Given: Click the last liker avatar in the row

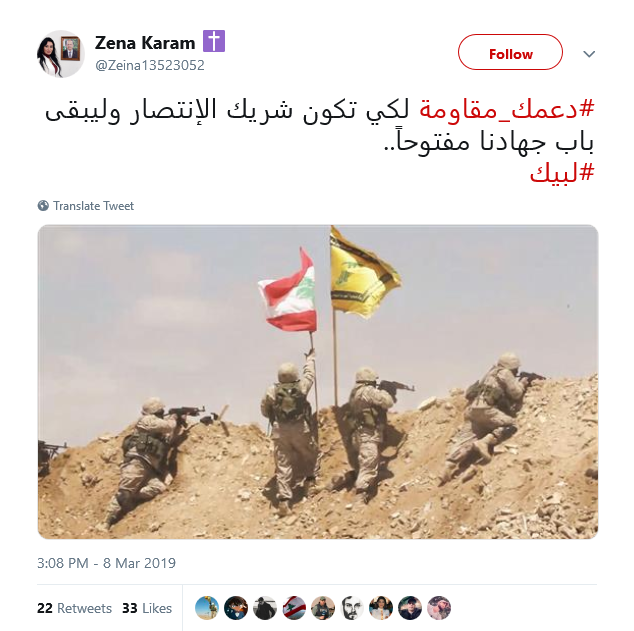Looking at the screenshot, I should [439, 608].
